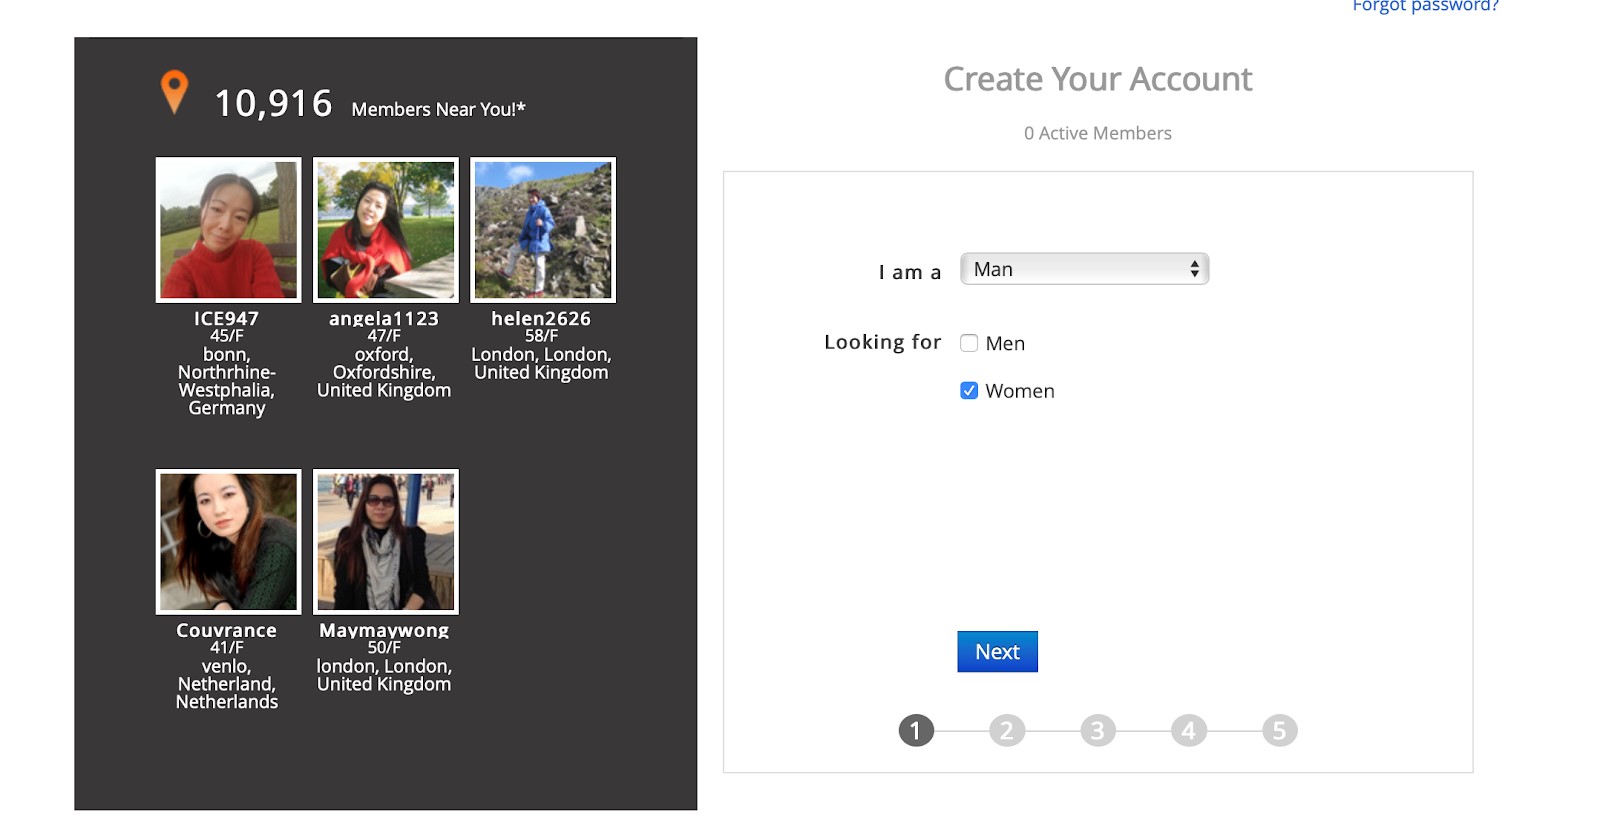Jump to step 2 circle

coord(1007,731)
